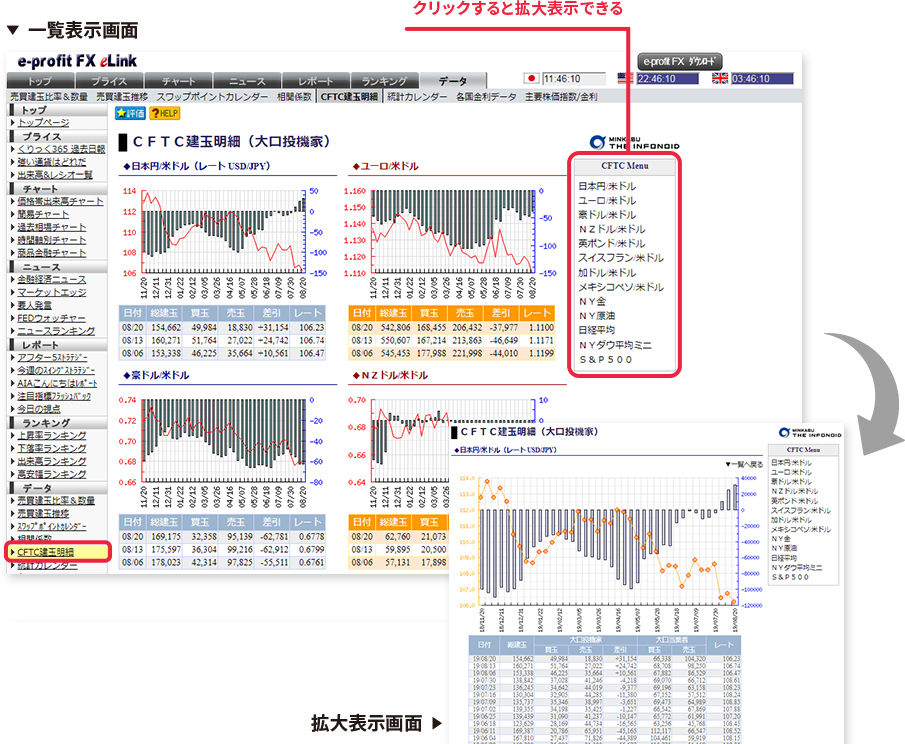Open 各国金利データ in the top sub-menu bar
Image resolution: width=905 pixels, height=744 pixels.
pos(486,97)
